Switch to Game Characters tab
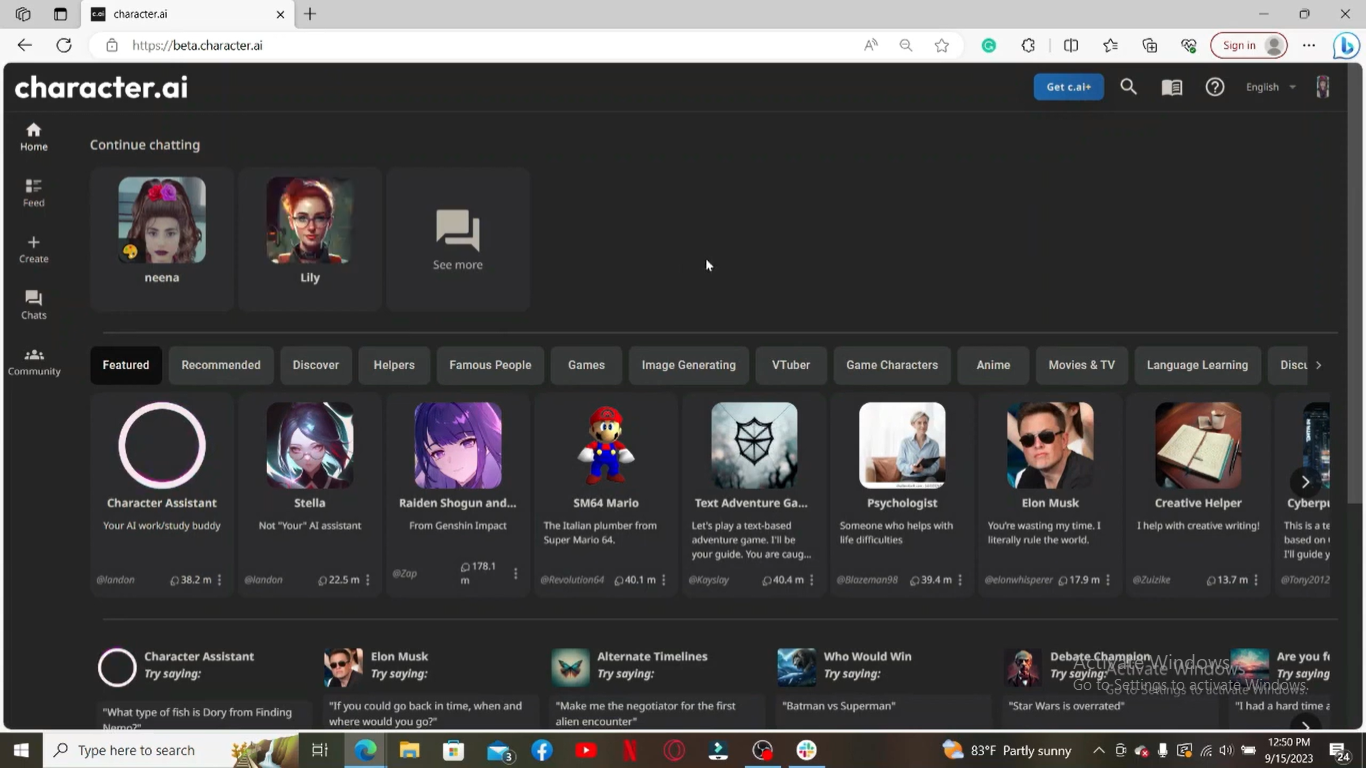 [x=892, y=365]
